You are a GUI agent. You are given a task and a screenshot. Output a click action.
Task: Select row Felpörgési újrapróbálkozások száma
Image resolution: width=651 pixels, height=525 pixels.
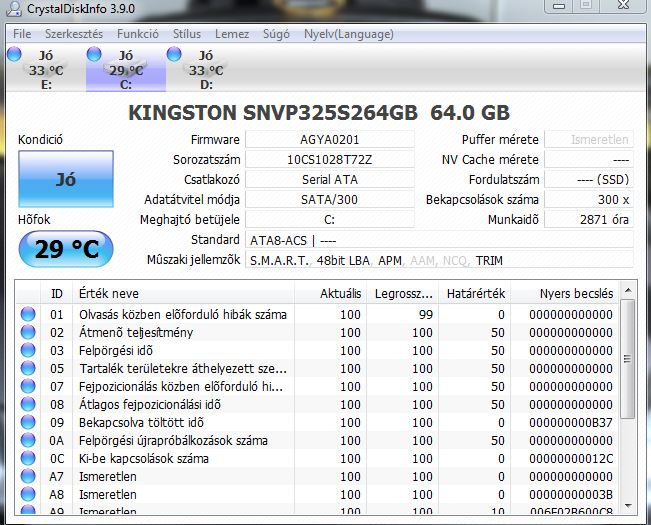[318, 440]
